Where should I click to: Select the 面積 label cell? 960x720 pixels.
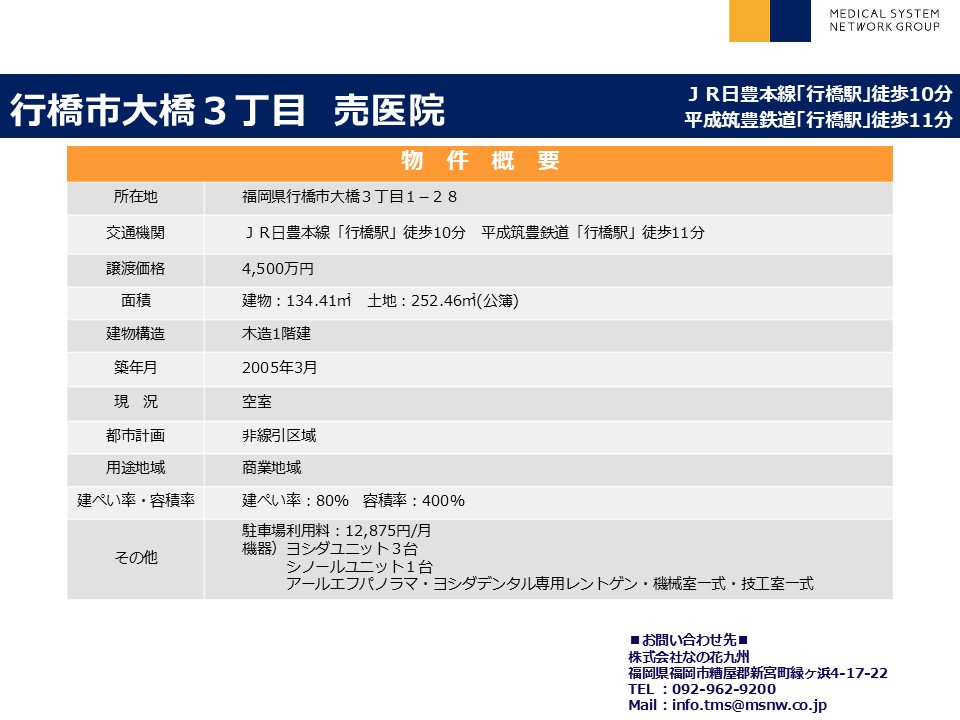[x=135, y=300]
